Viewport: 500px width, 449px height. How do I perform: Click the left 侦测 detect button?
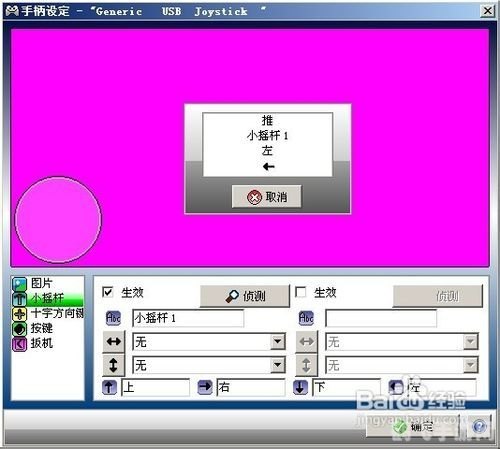[245, 296]
